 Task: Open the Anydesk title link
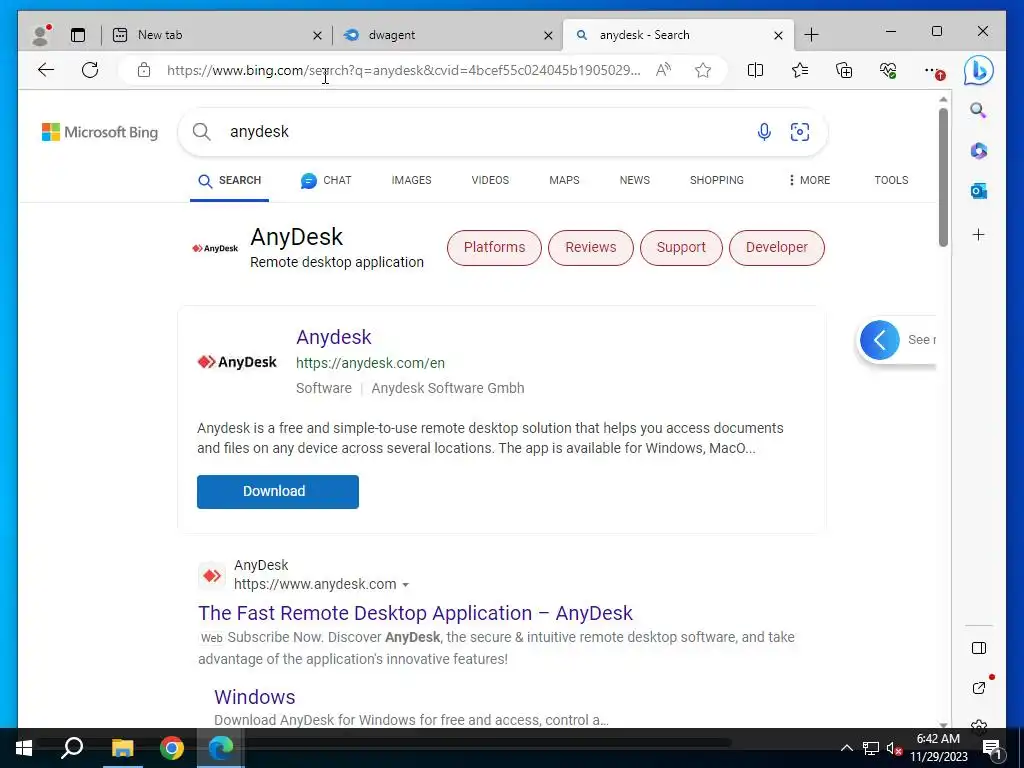334,337
